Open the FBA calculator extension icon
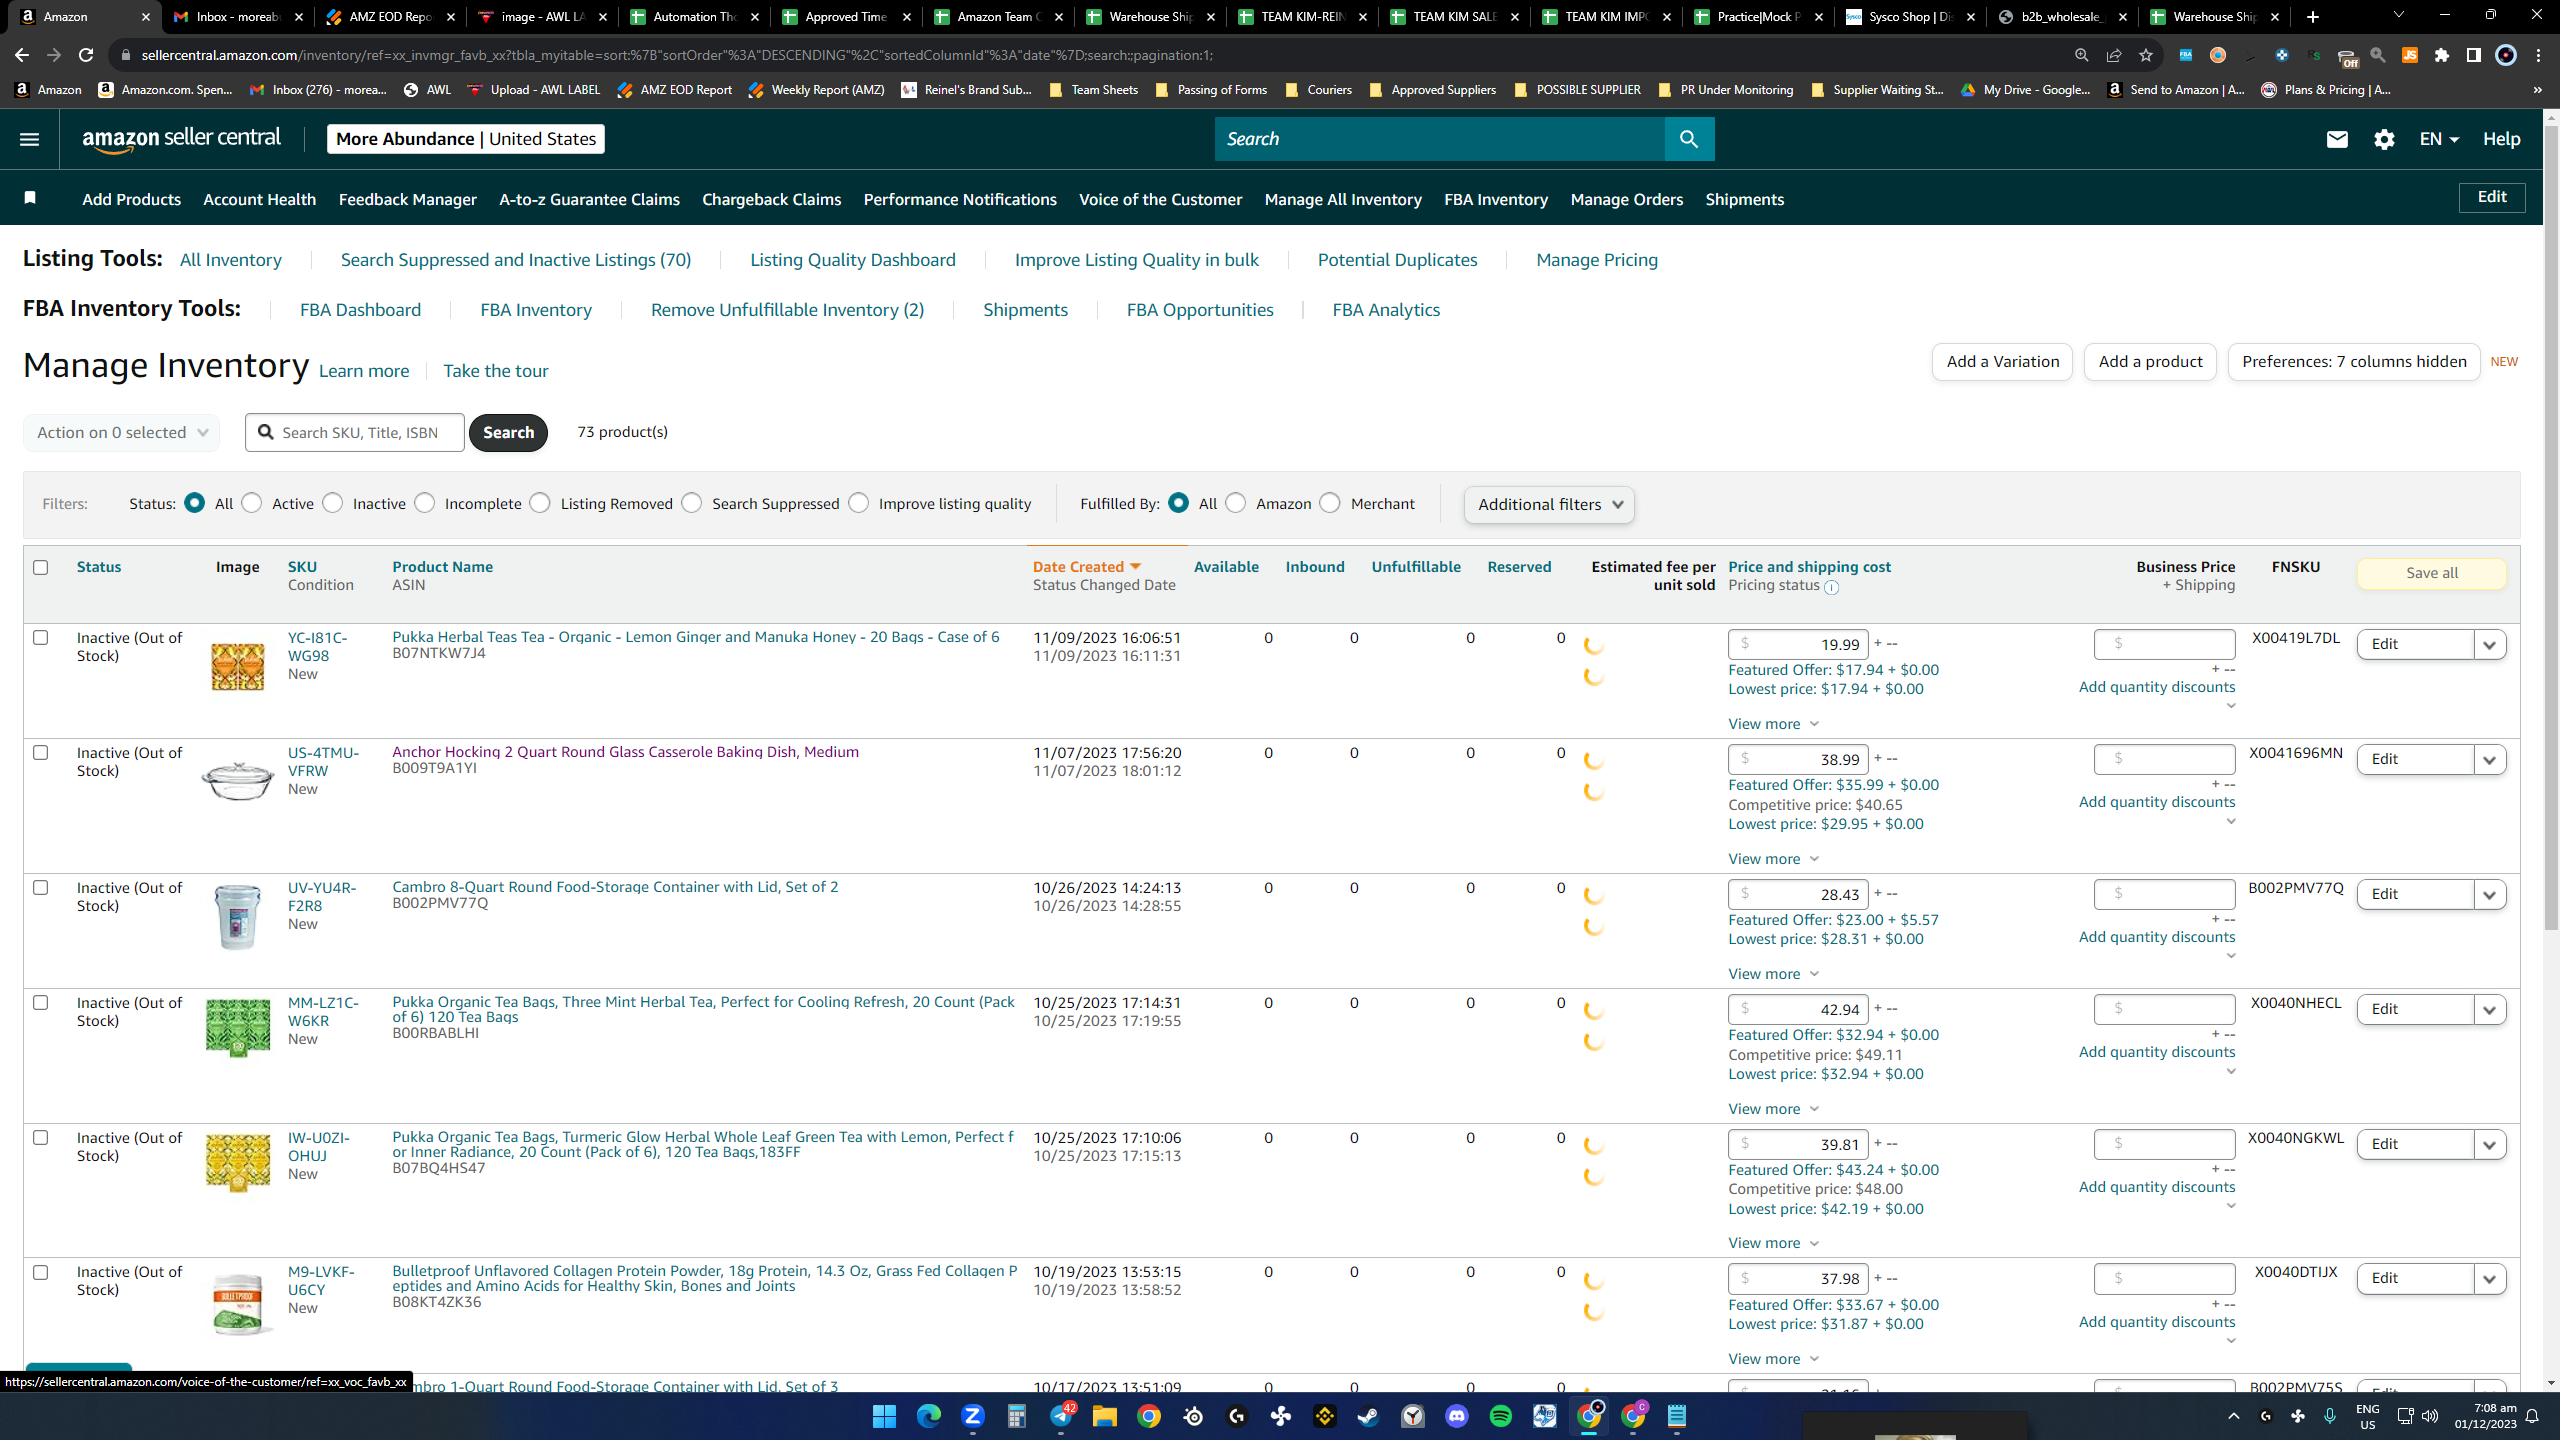Viewport: 2560px width, 1440px height. pos(2186,55)
